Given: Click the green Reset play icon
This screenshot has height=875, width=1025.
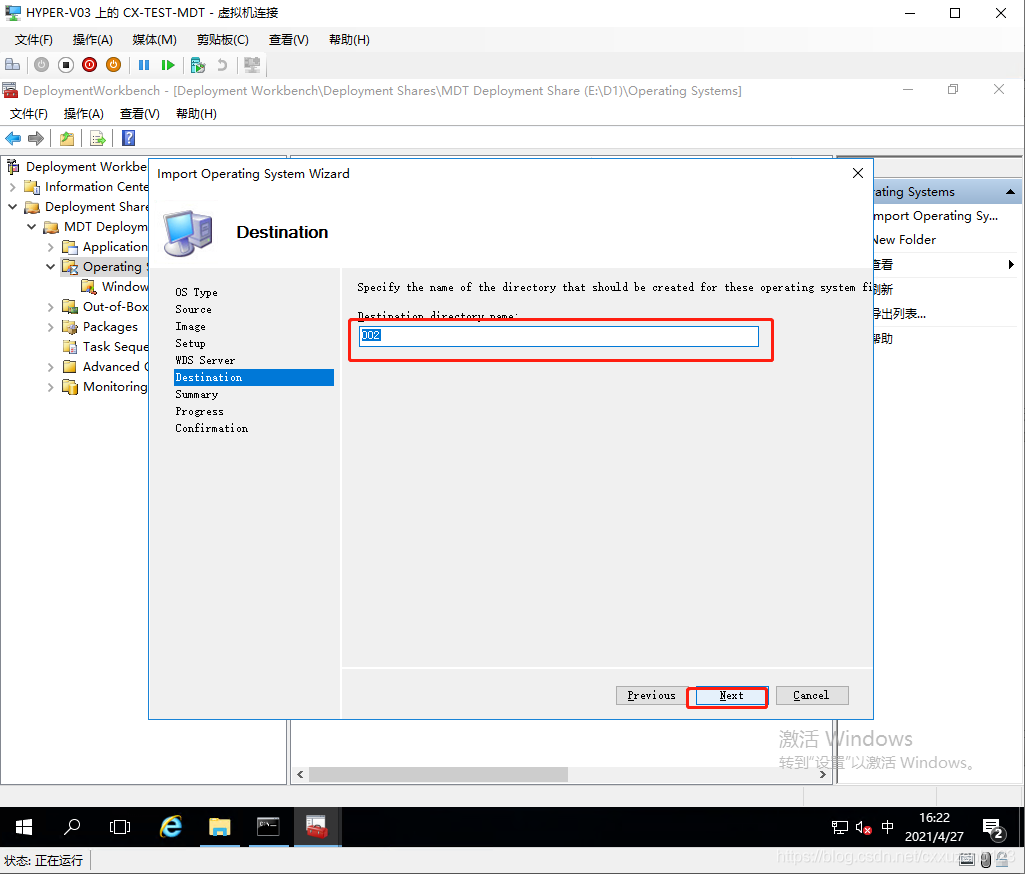Looking at the screenshot, I should point(168,65).
